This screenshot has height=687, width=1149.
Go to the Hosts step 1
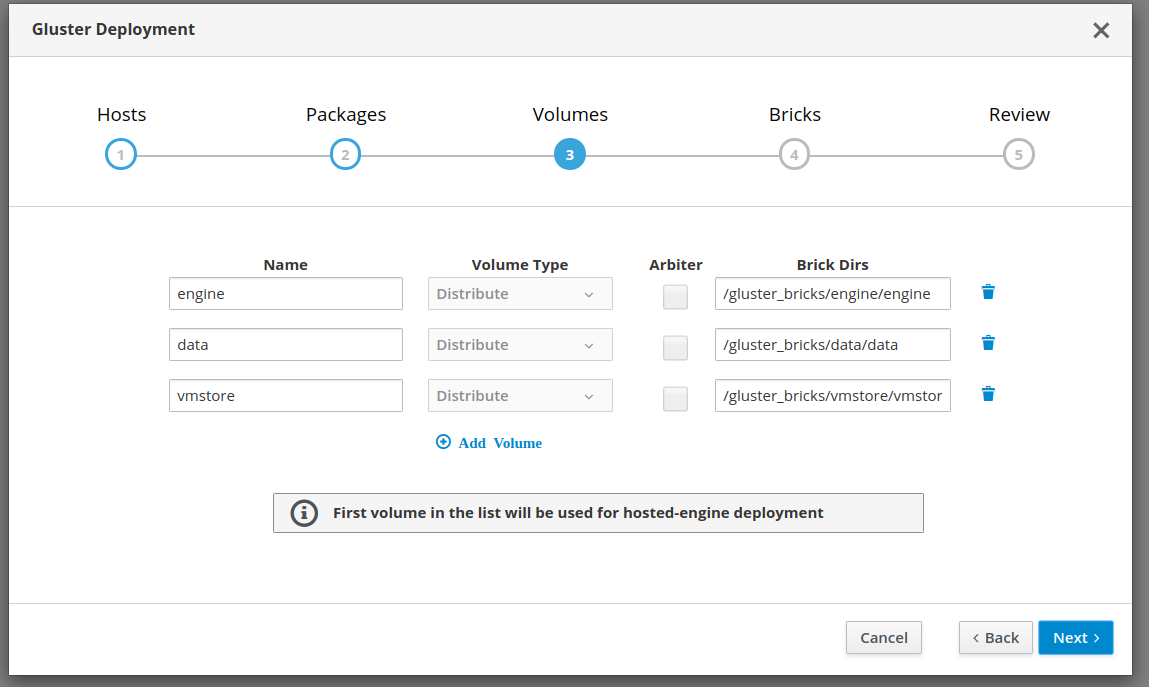[120, 155]
